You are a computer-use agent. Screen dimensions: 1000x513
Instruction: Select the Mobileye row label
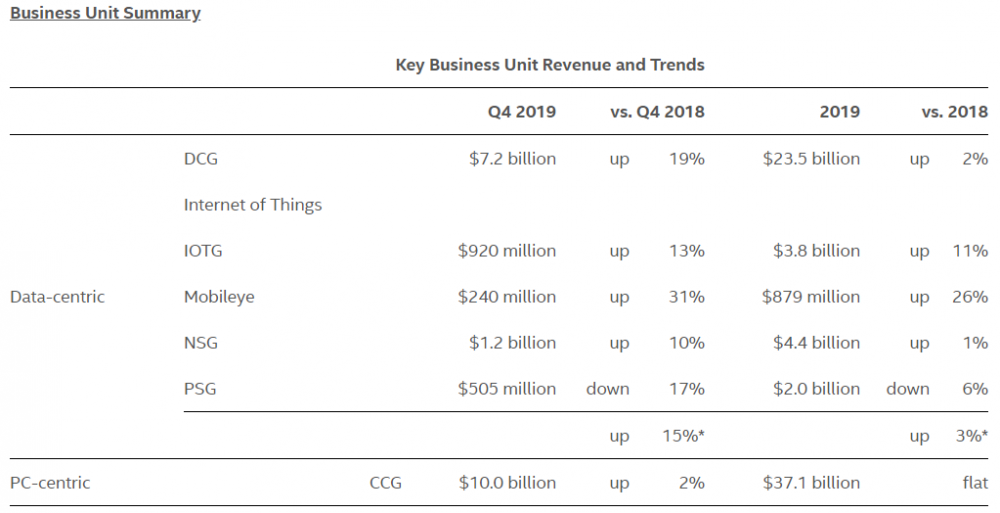pos(219,297)
